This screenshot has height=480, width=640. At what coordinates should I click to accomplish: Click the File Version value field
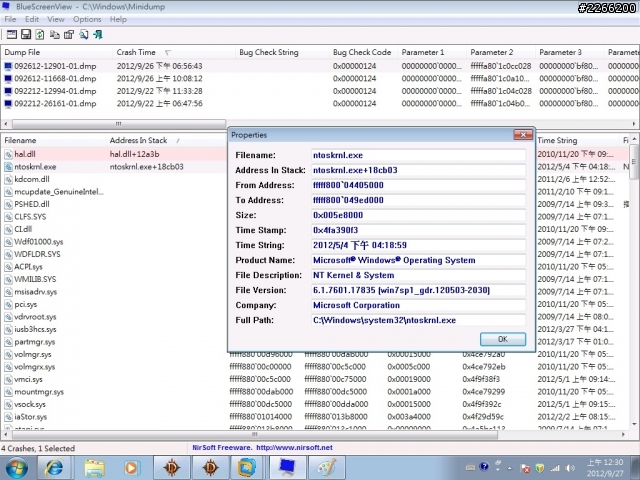pos(418,290)
